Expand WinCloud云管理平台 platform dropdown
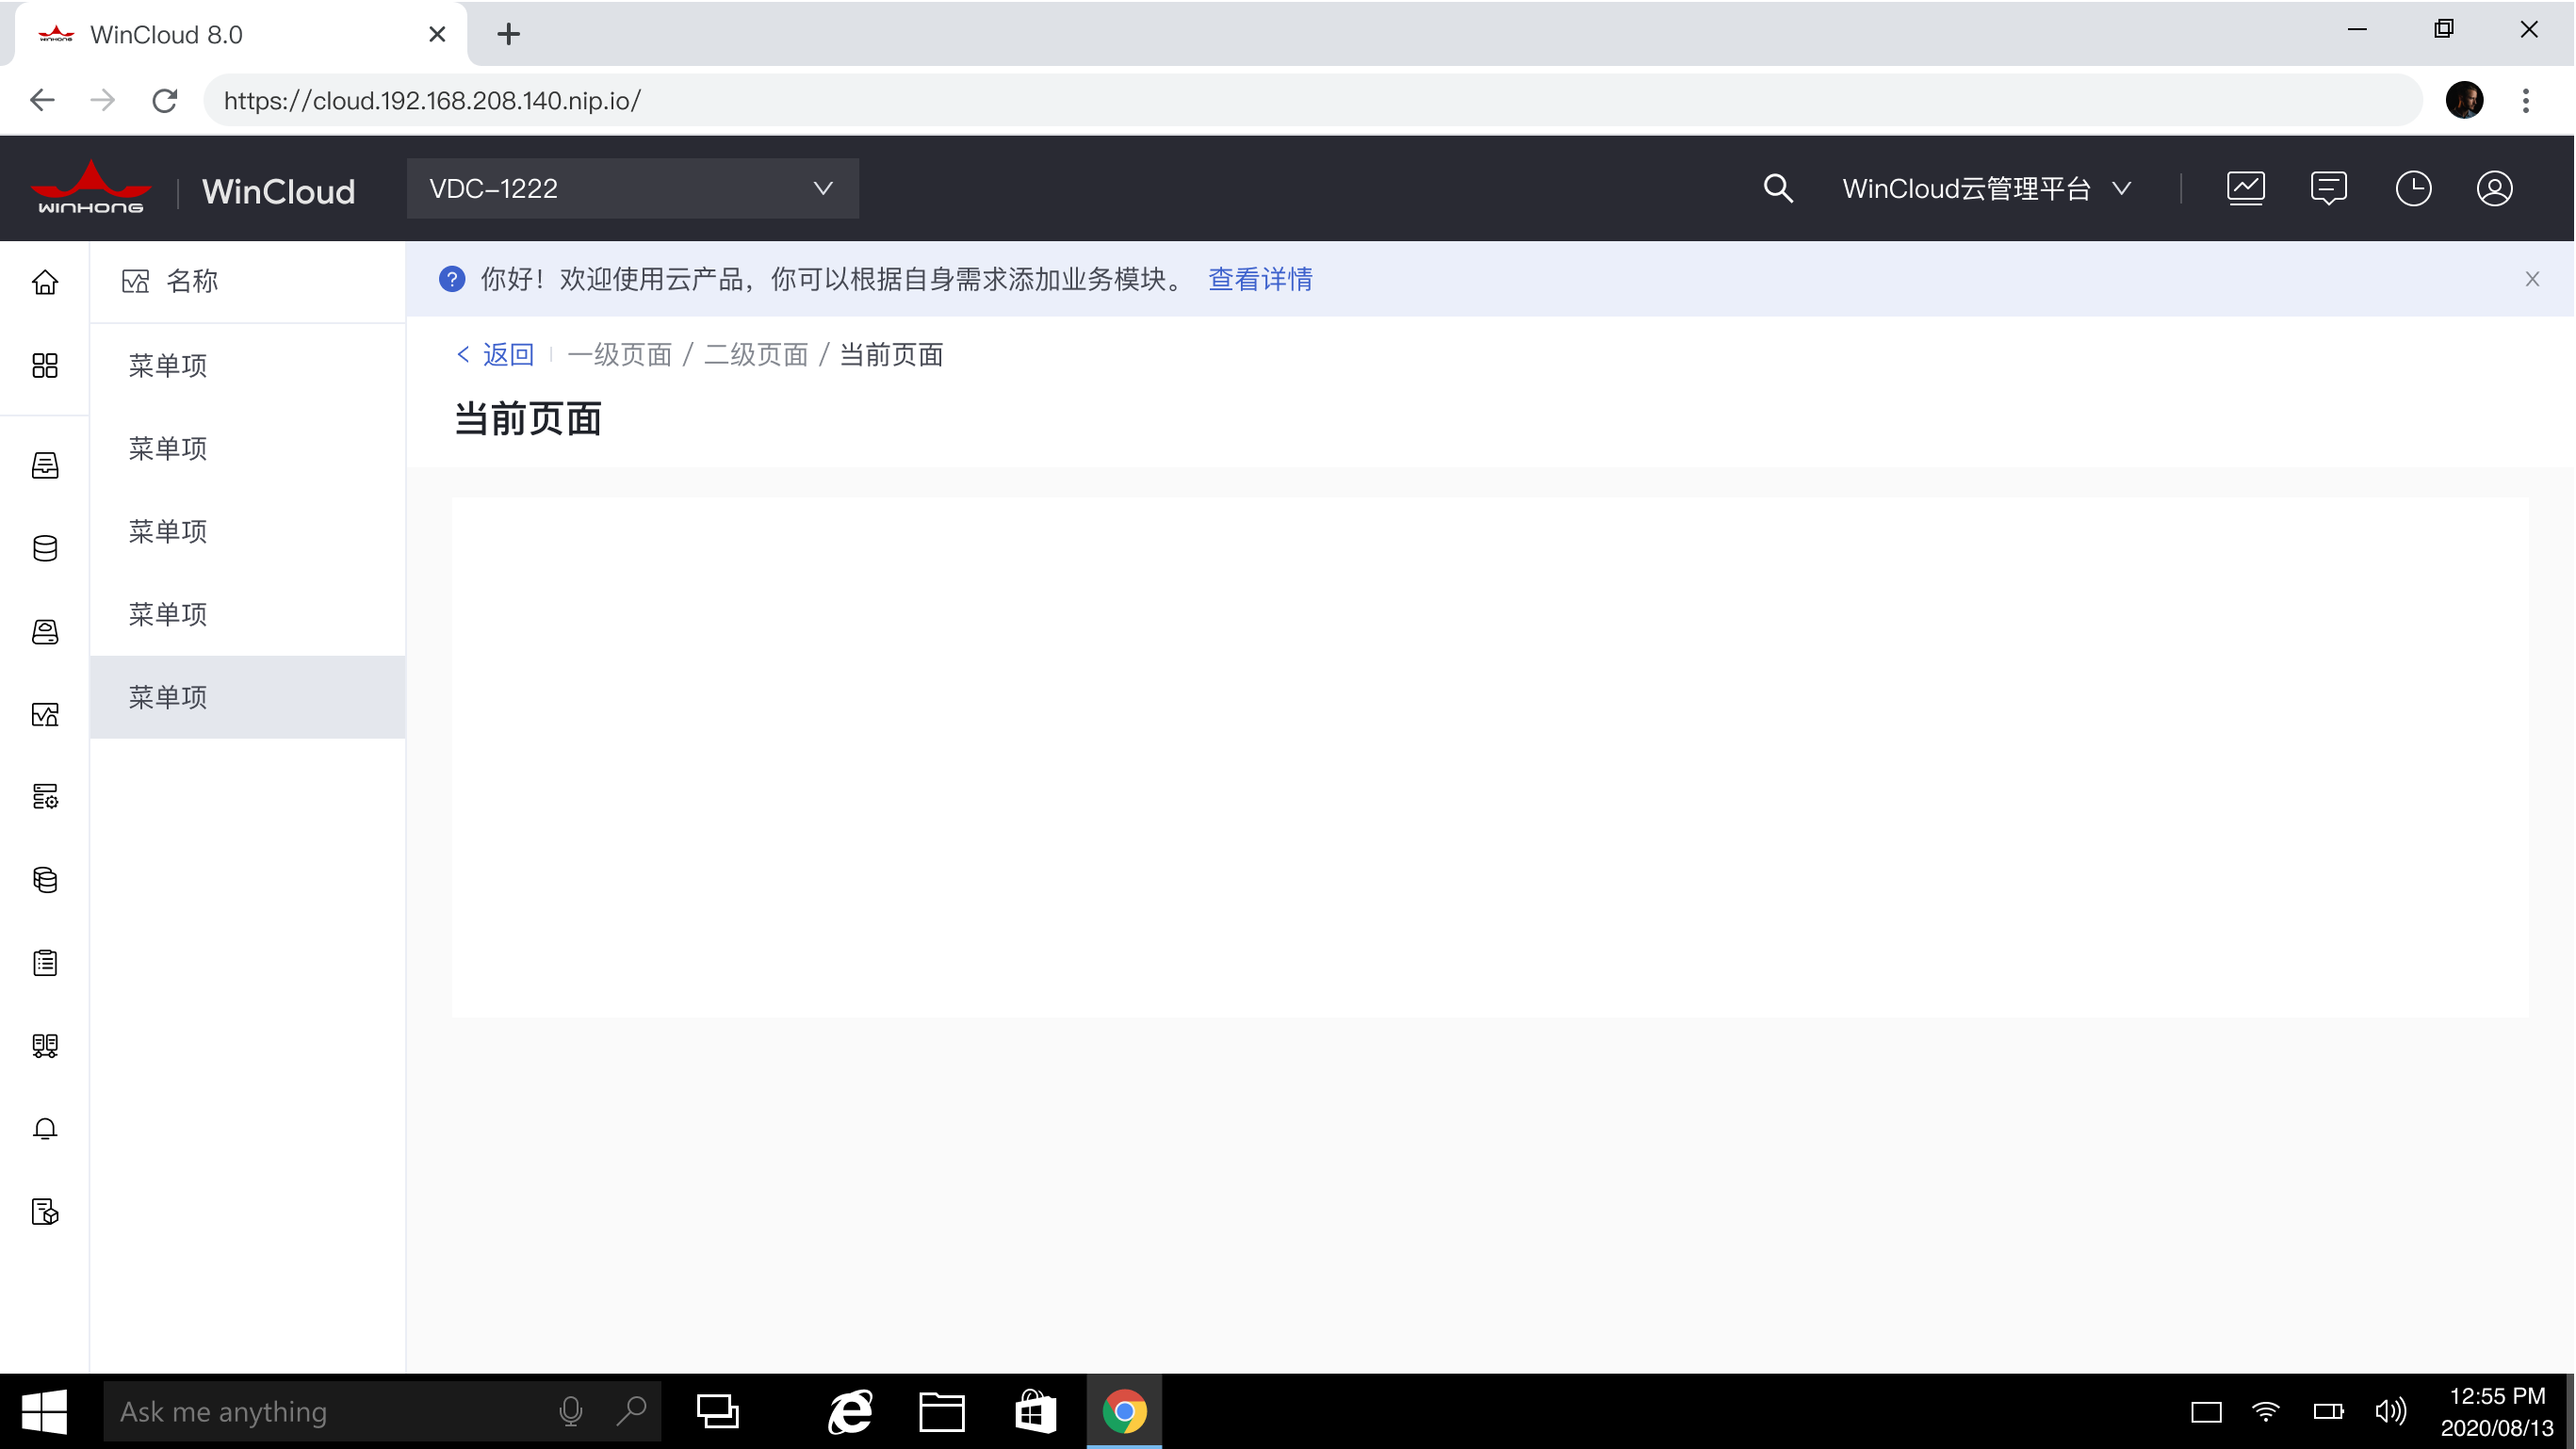This screenshot has height=1449, width=2576. (x=1987, y=189)
